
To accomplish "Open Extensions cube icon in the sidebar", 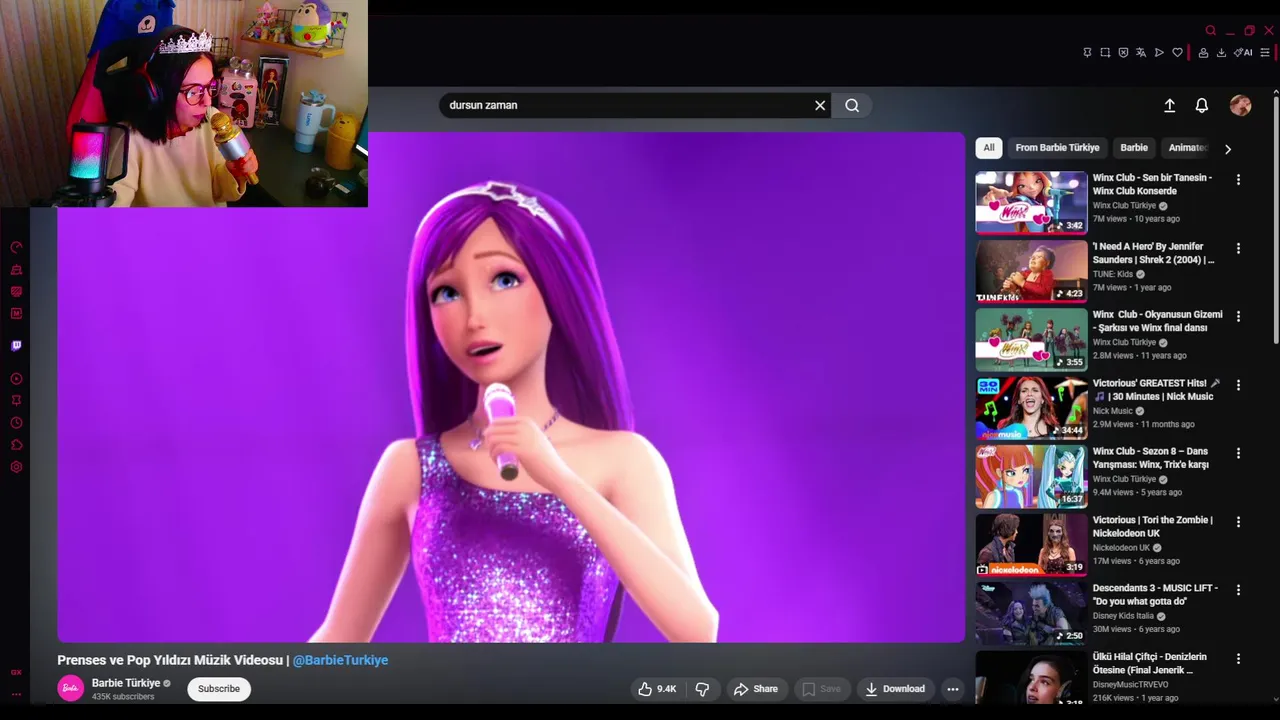I will coord(16,445).
